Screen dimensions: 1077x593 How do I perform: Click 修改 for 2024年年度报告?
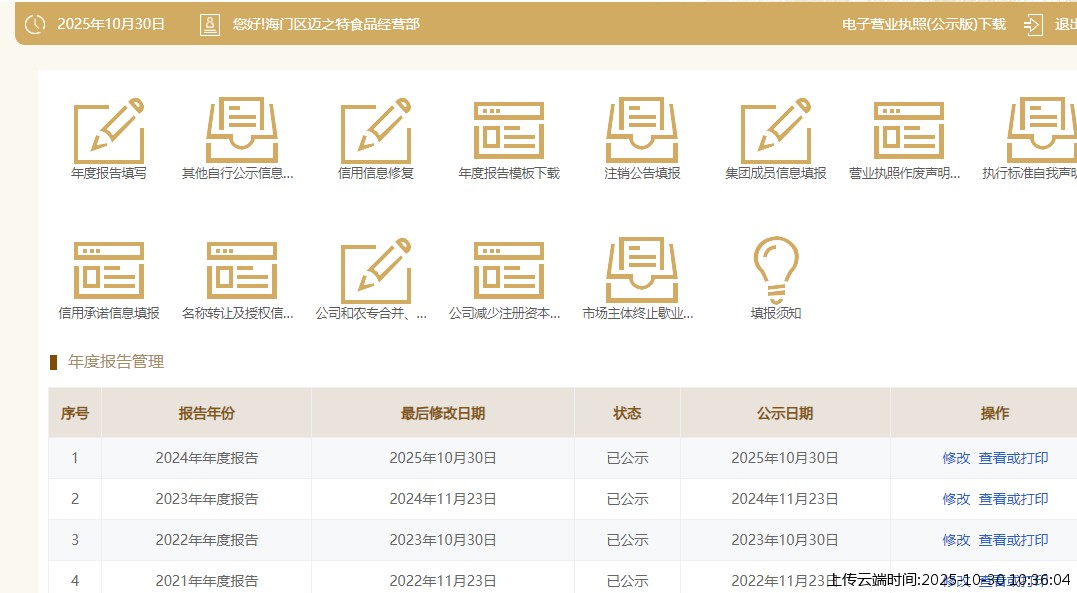click(x=956, y=458)
